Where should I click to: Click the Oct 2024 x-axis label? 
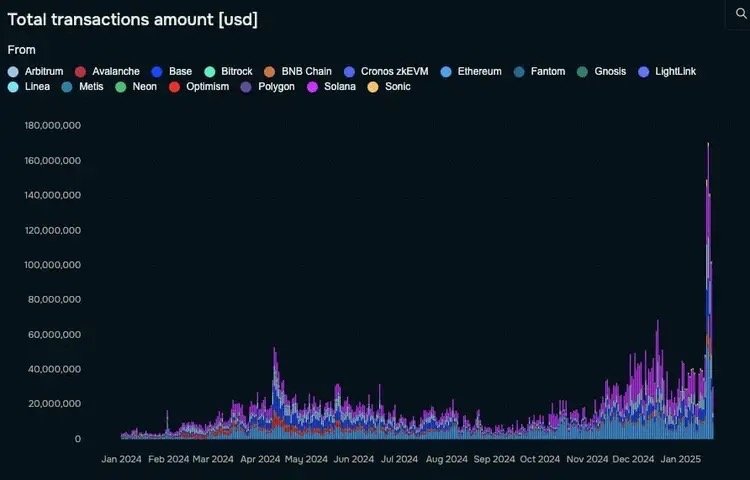pos(540,459)
